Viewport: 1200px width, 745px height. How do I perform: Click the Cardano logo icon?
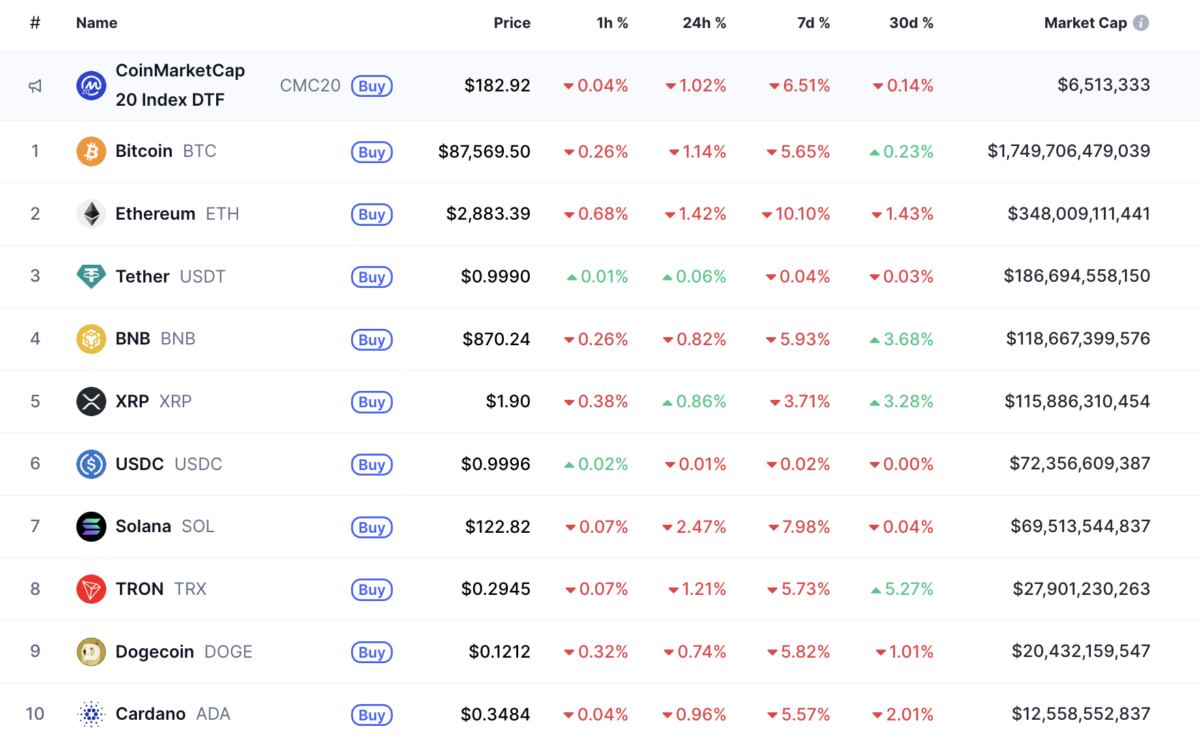coord(91,714)
